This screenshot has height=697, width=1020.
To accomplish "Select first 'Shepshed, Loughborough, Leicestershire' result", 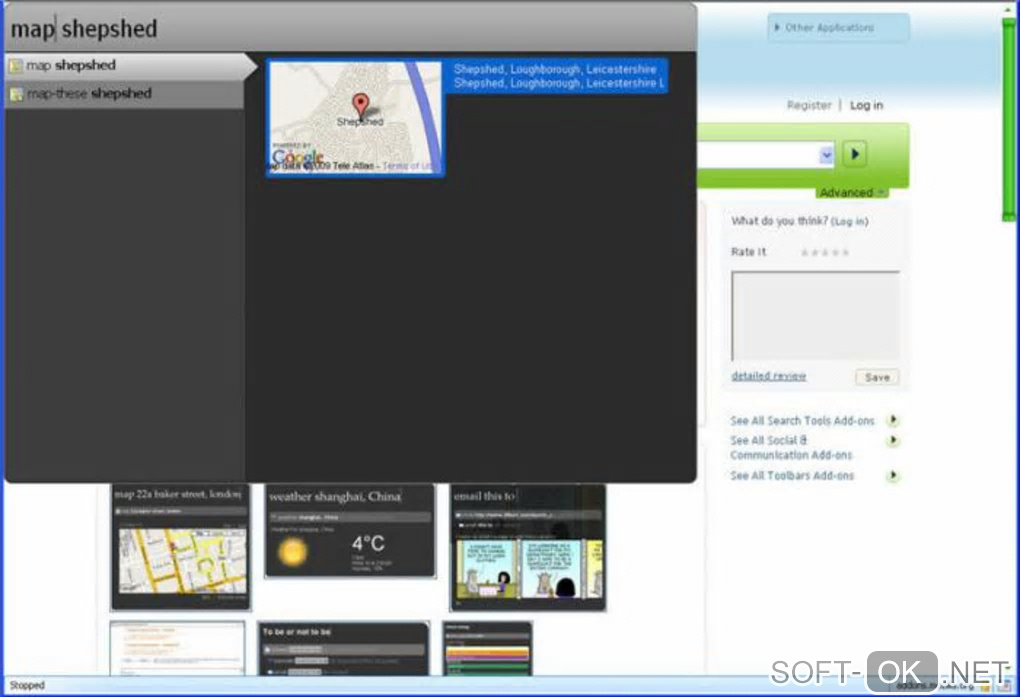I will tap(555, 69).
